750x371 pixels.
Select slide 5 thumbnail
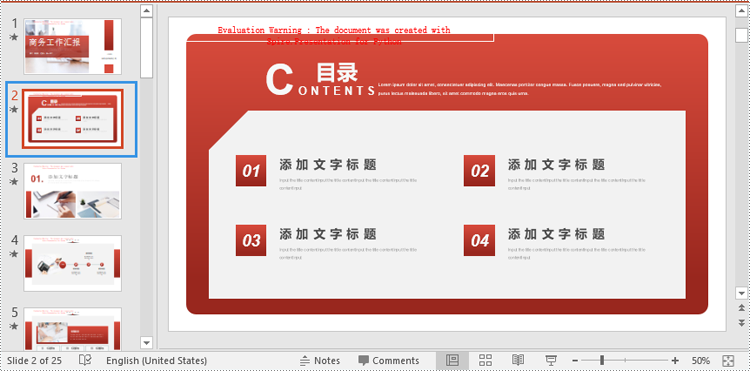73,329
